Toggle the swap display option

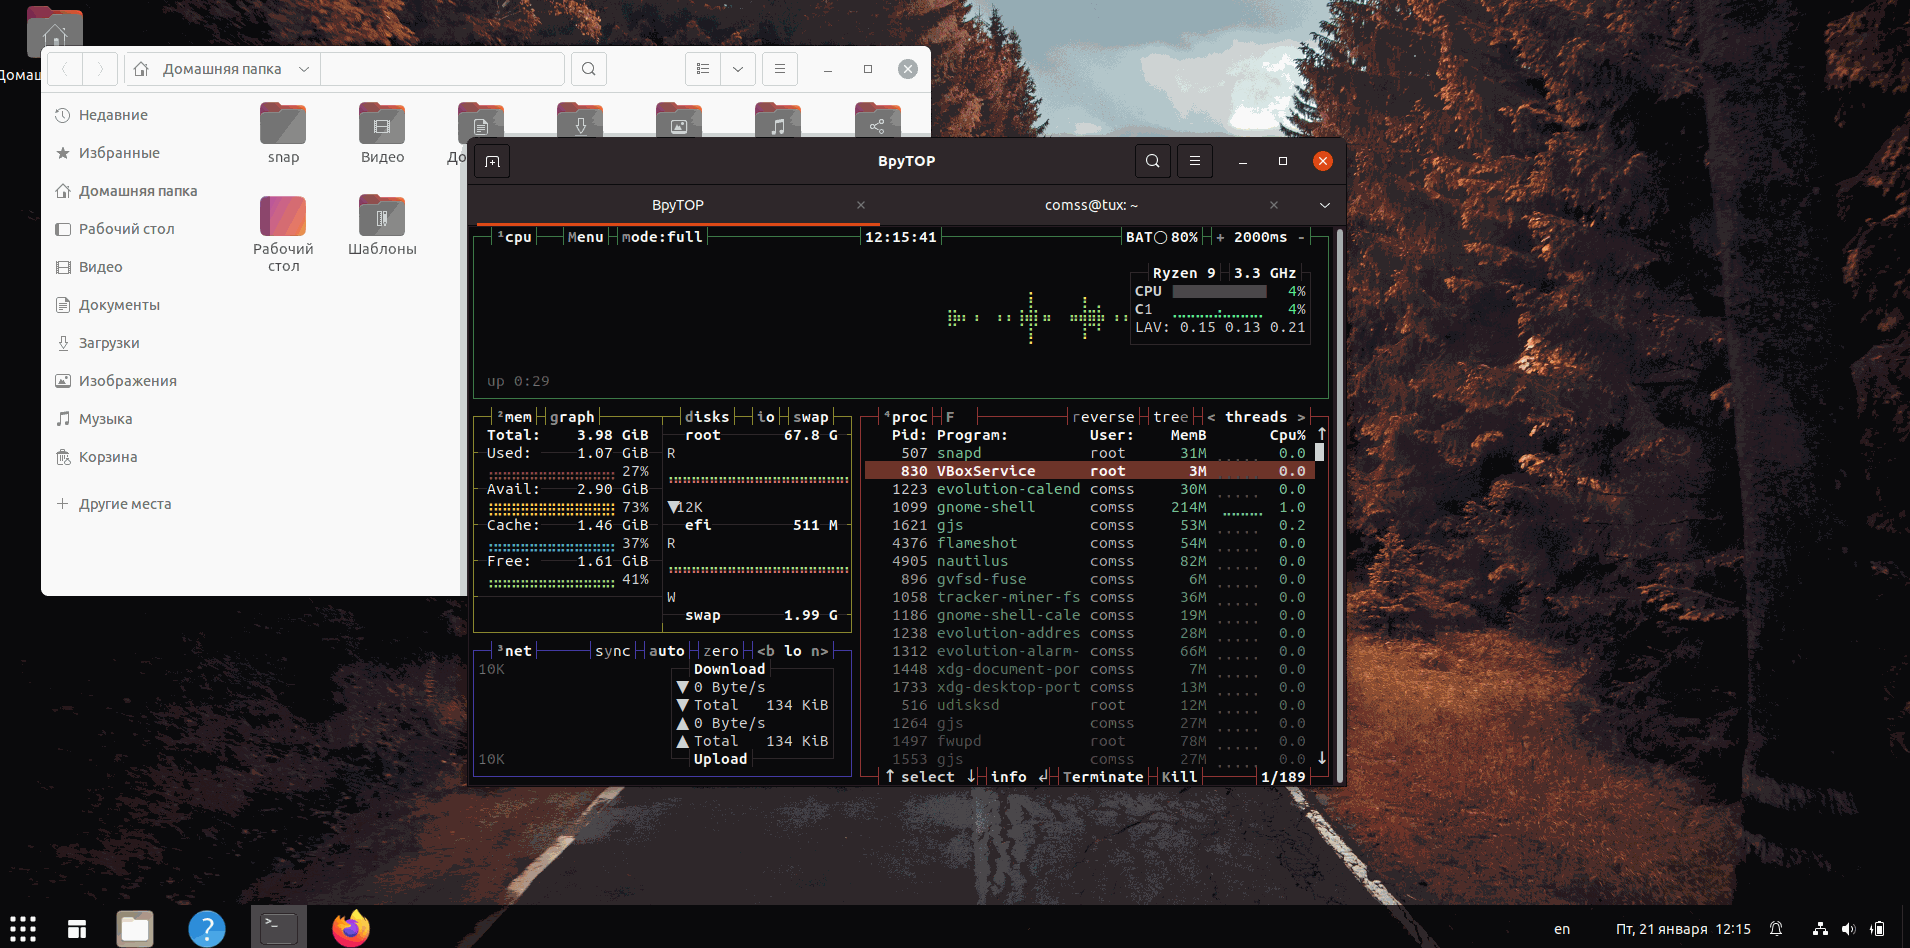(811, 417)
